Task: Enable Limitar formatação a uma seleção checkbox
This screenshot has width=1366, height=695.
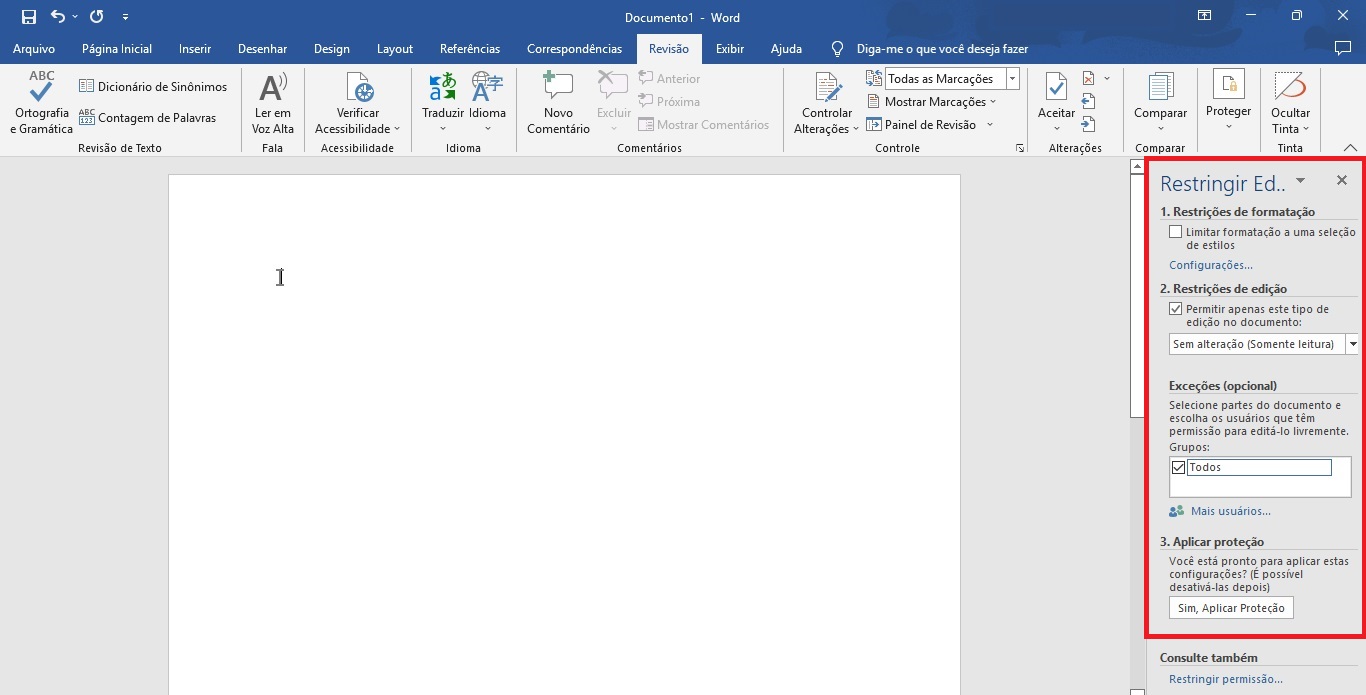Action: [1176, 232]
